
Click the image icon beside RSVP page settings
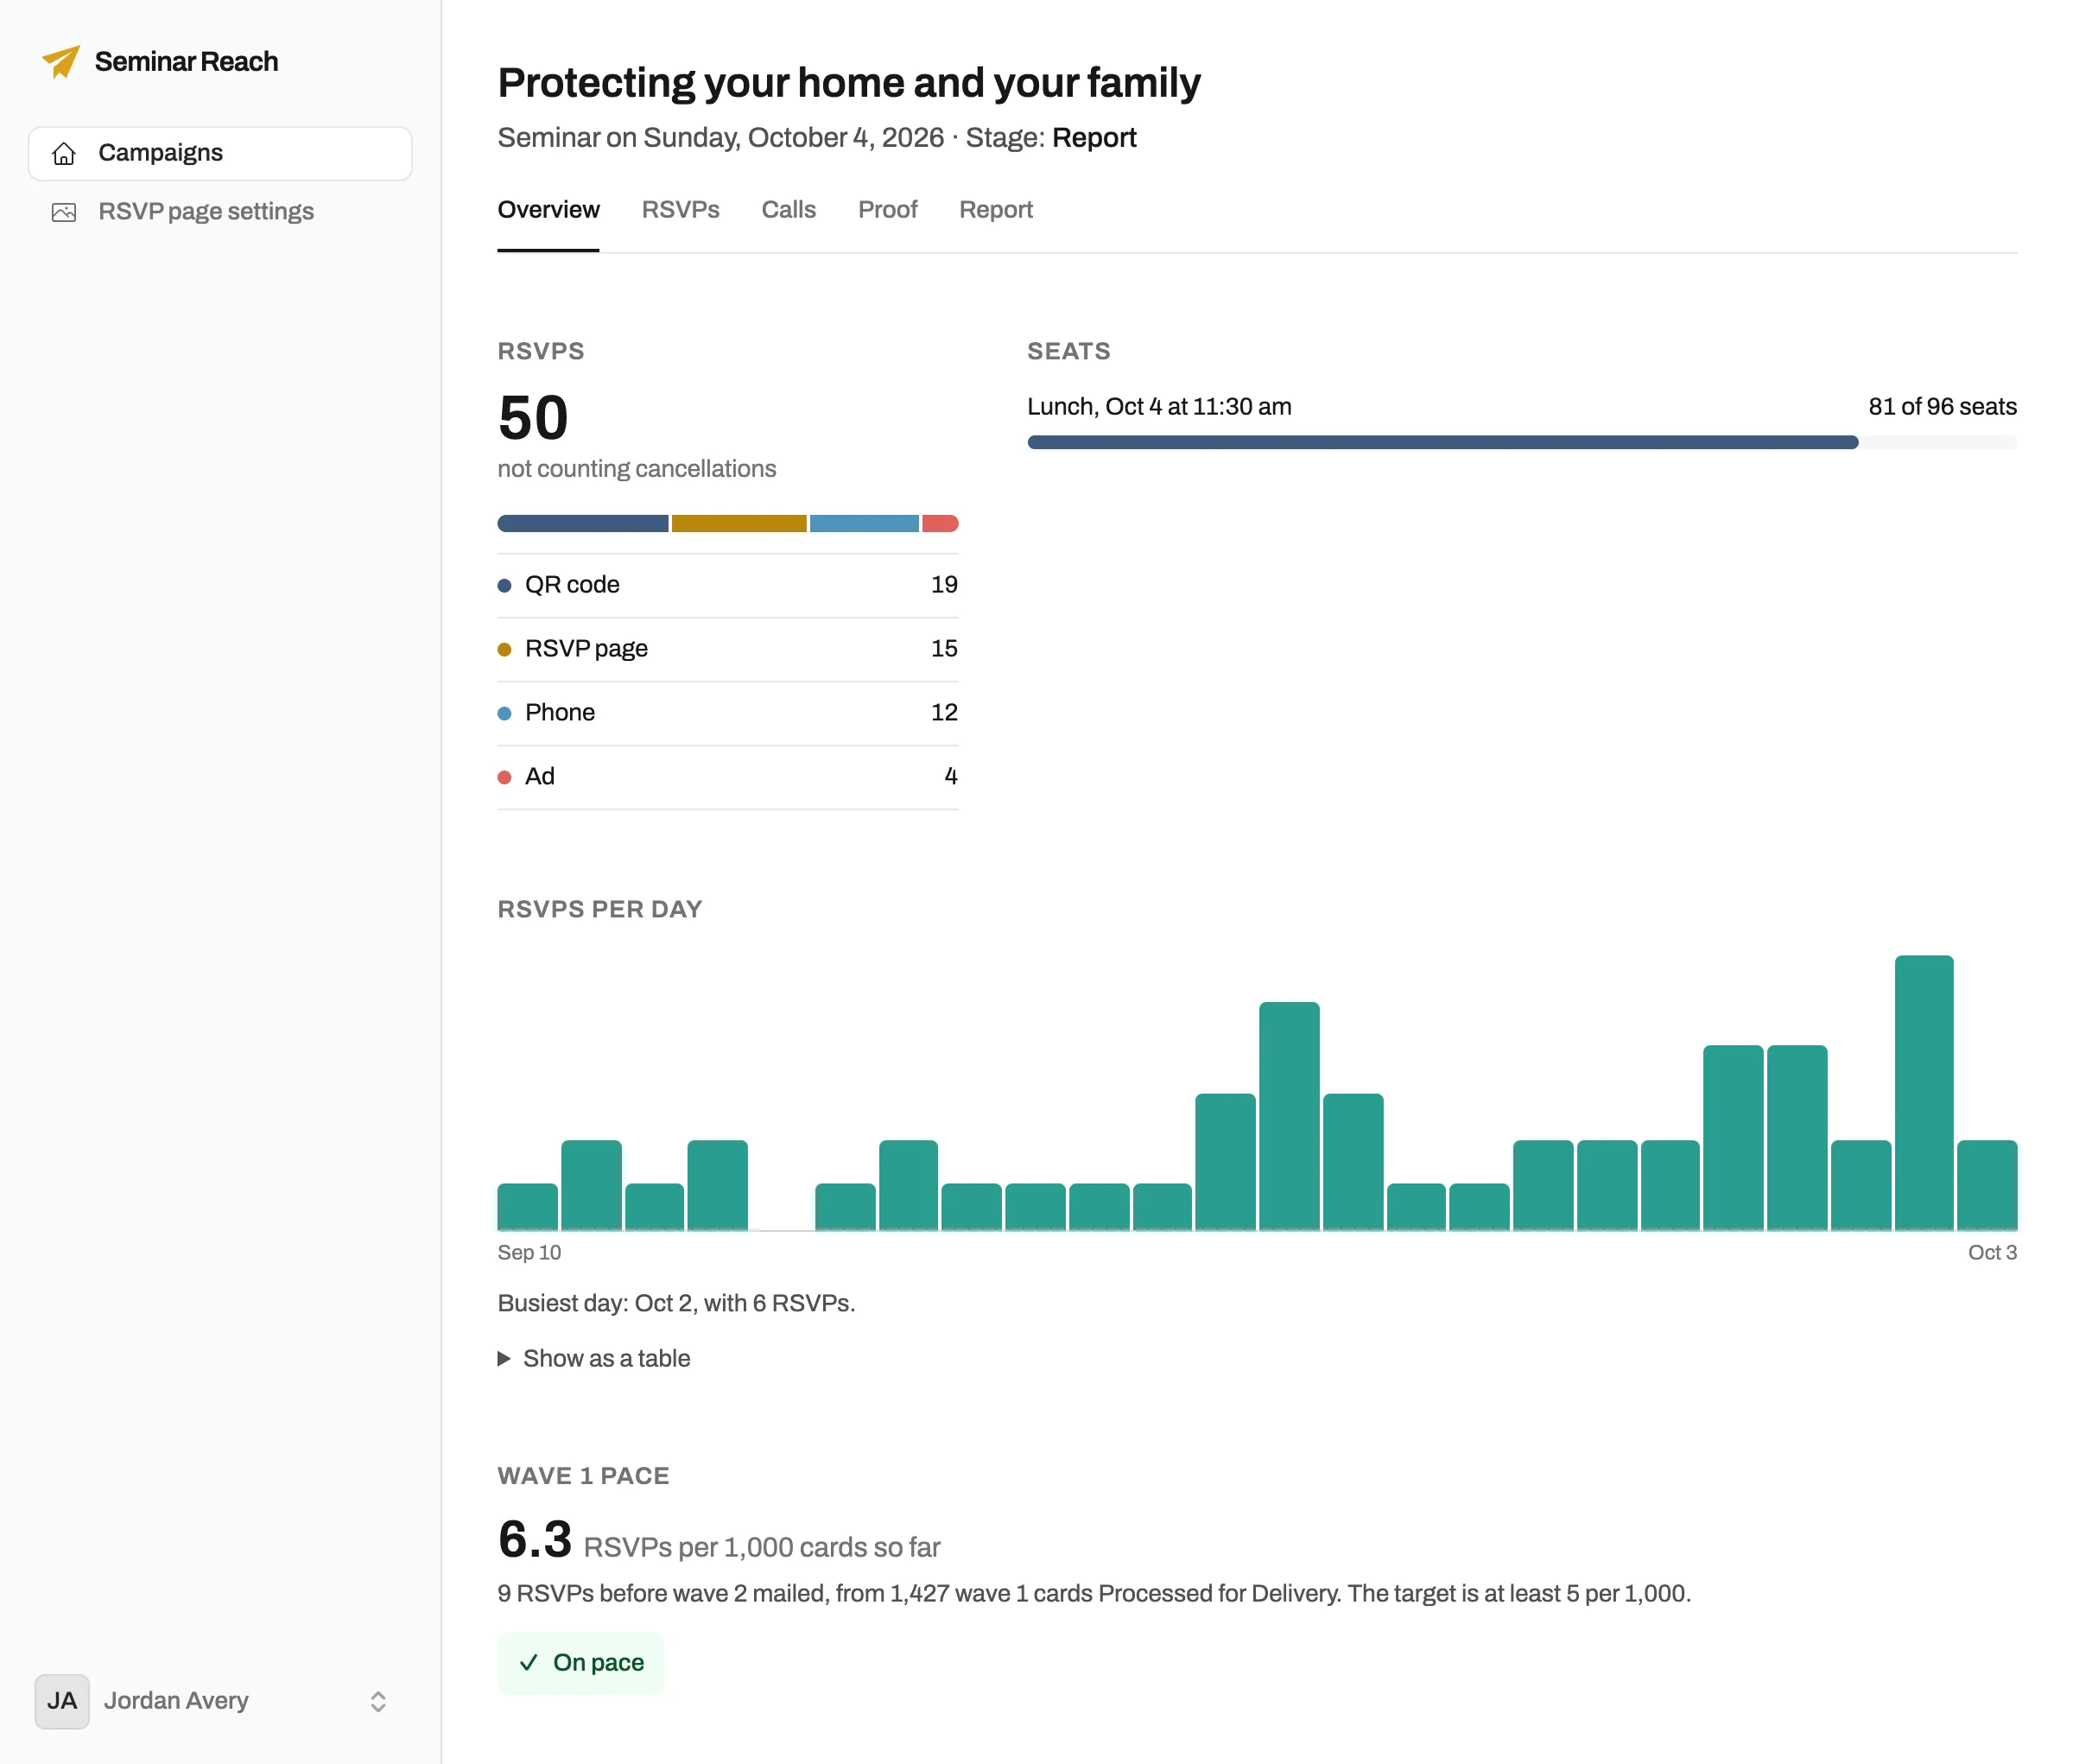click(64, 212)
